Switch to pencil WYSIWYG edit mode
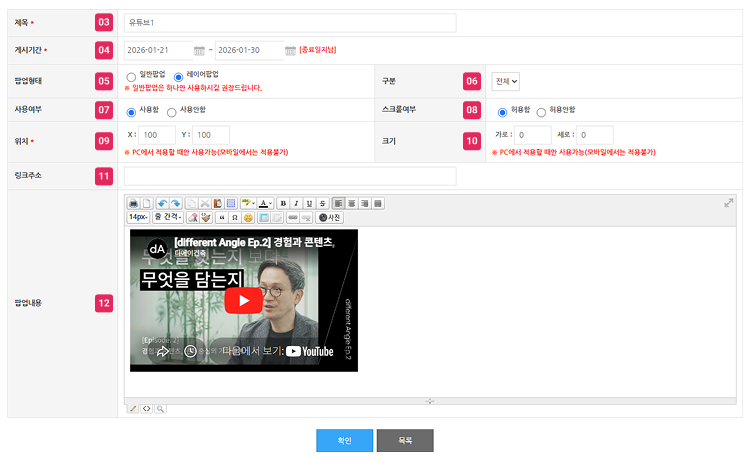This screenshot has height=462, width=750. (x=133, y=409)
